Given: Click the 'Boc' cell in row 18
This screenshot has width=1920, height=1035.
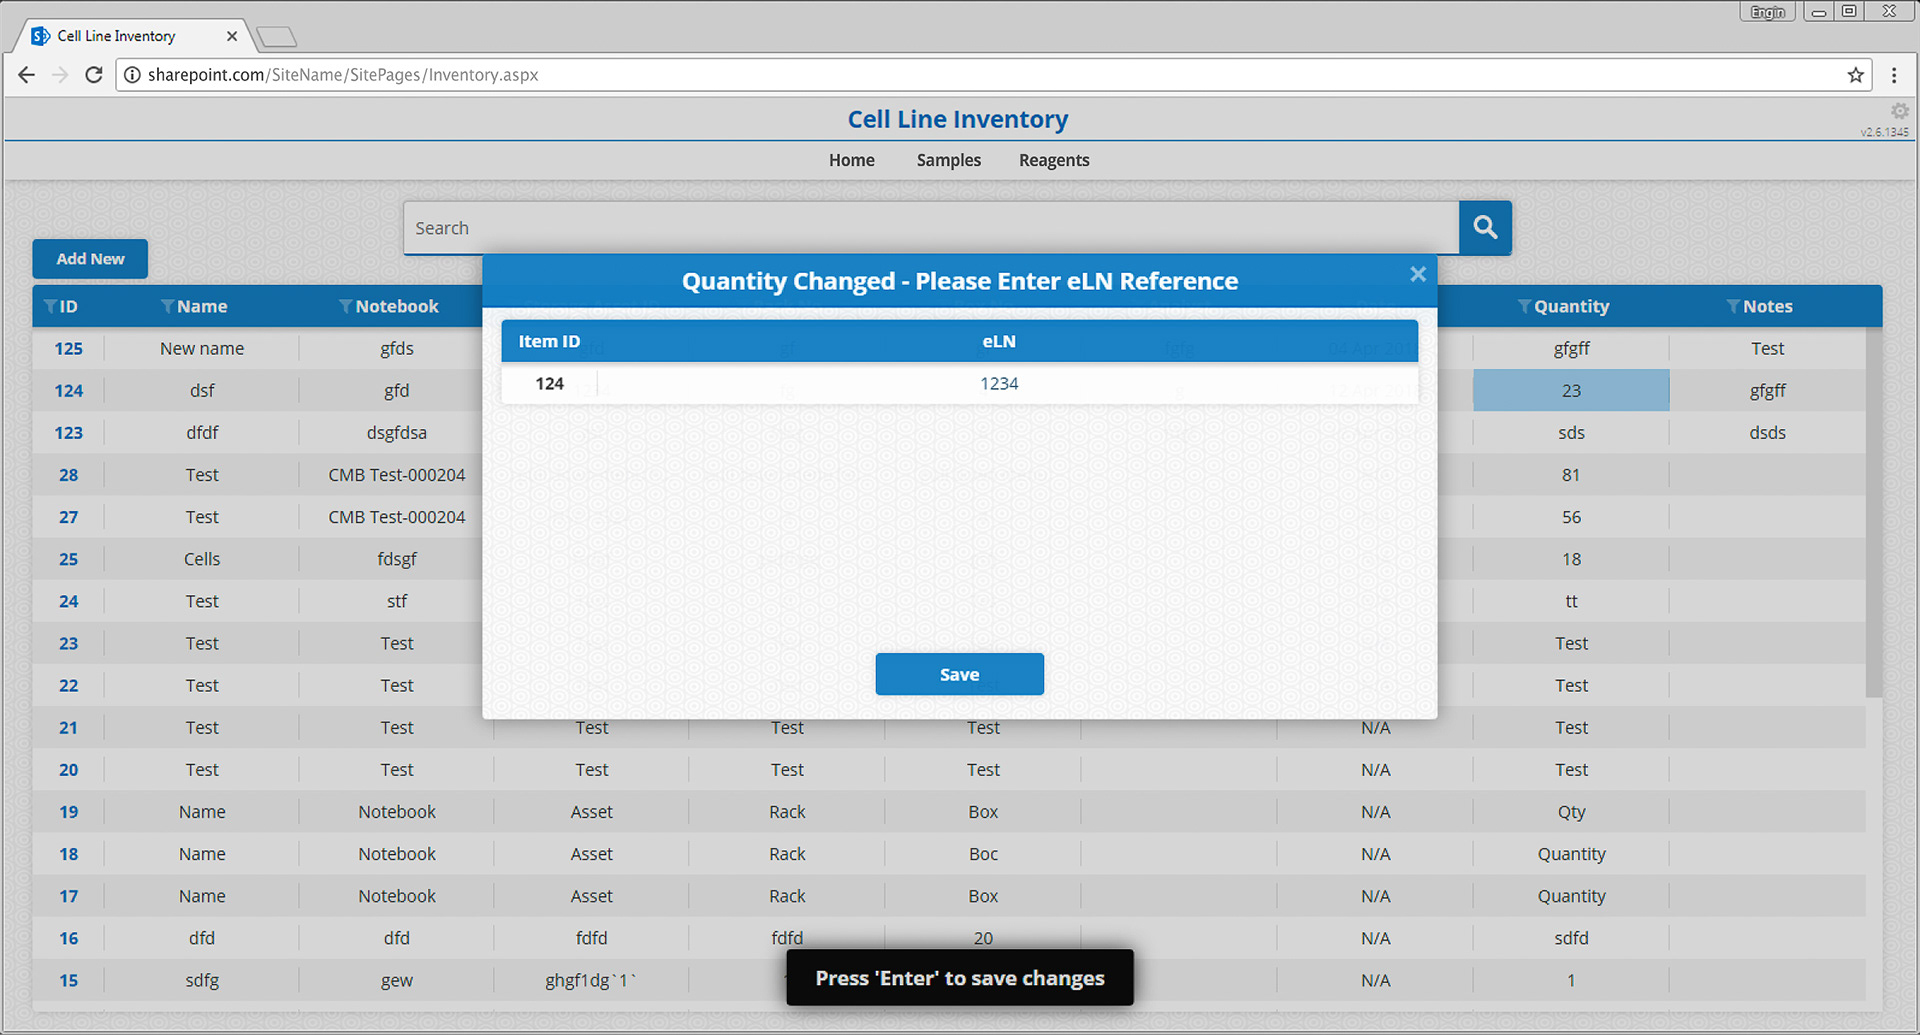Looking at the screenshot, I should [x=983, y=854].
